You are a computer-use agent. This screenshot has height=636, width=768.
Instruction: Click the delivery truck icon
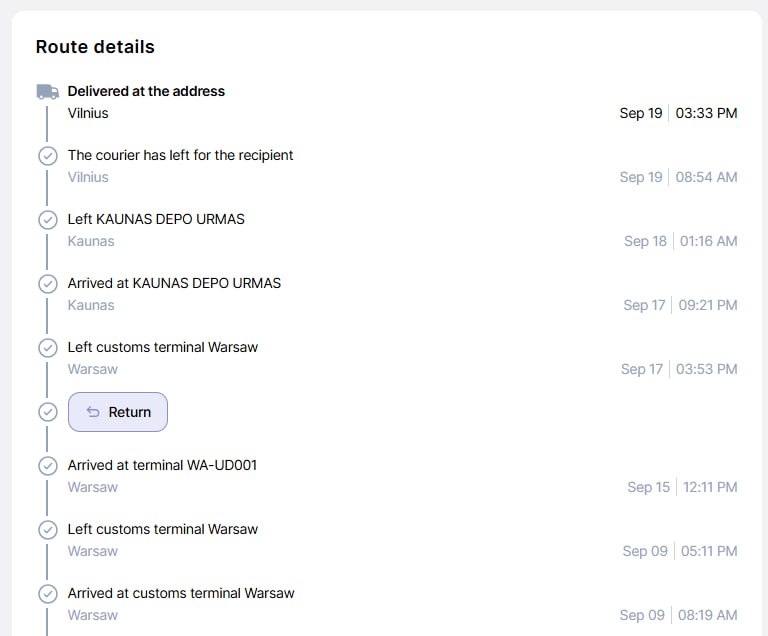[x=47, y=91]
